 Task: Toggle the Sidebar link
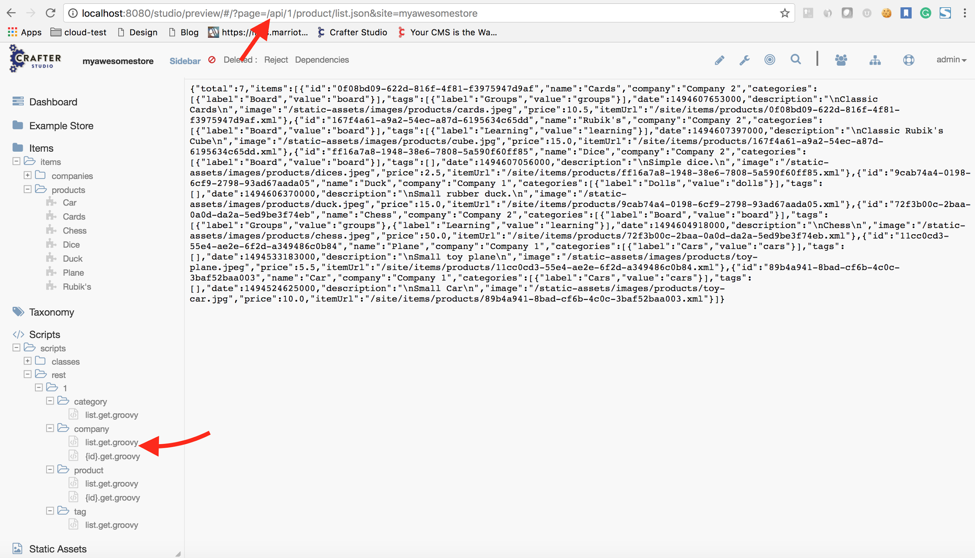tap(185, 60)
